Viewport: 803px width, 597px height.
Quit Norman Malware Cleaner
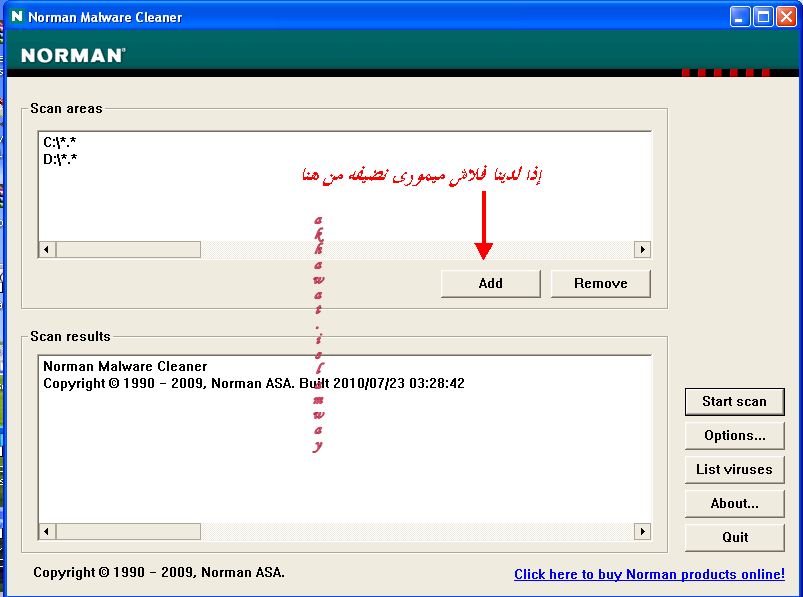tap(734, 538)
